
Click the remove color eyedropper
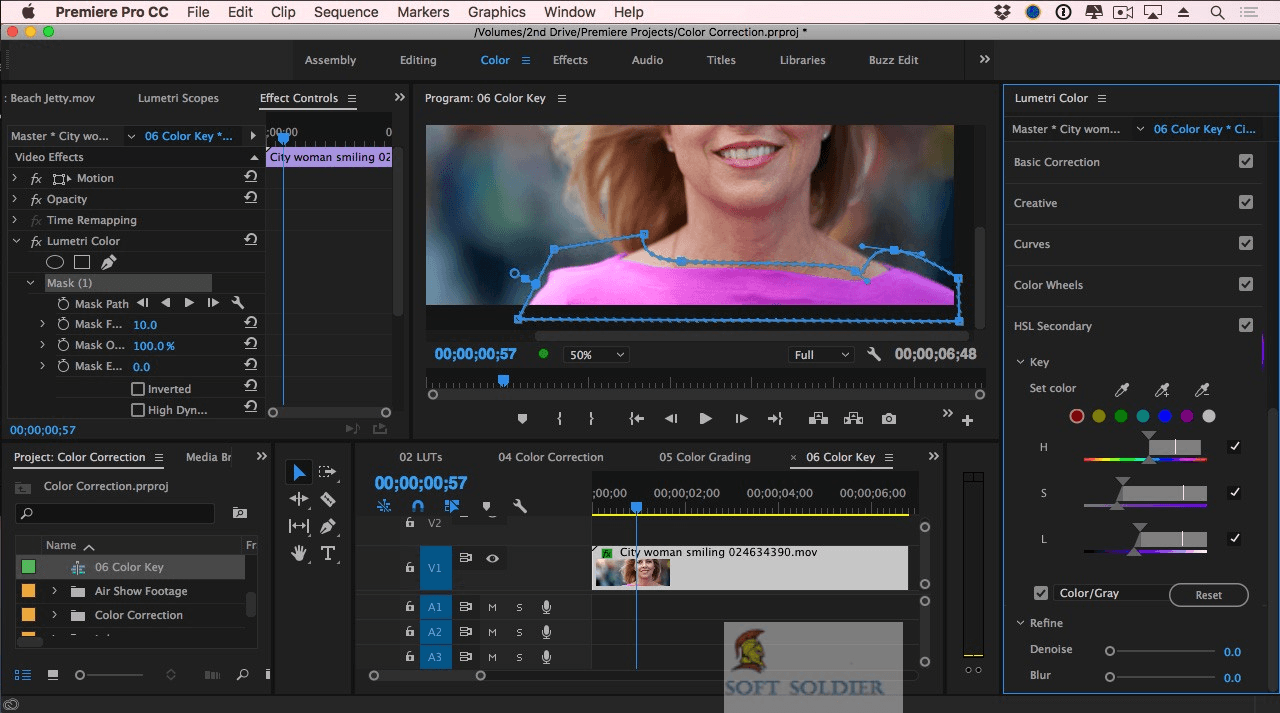point(1202,389)
